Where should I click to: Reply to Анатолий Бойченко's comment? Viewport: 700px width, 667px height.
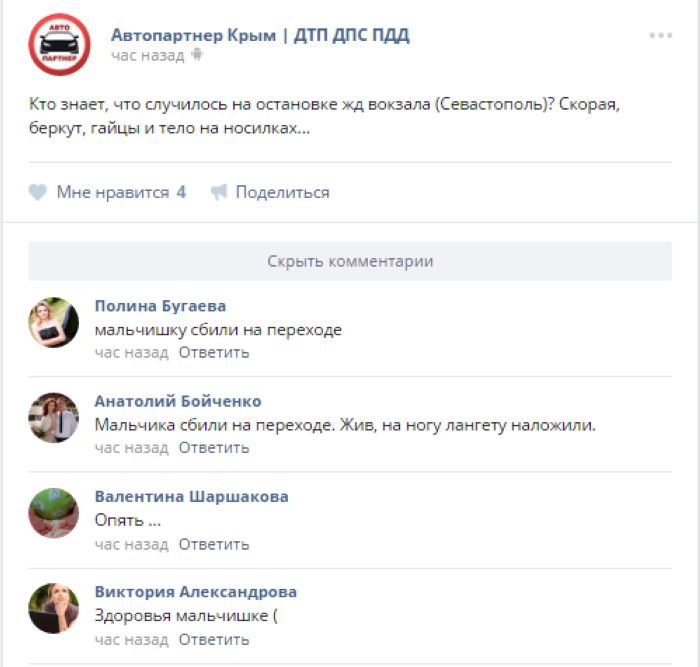214,448
